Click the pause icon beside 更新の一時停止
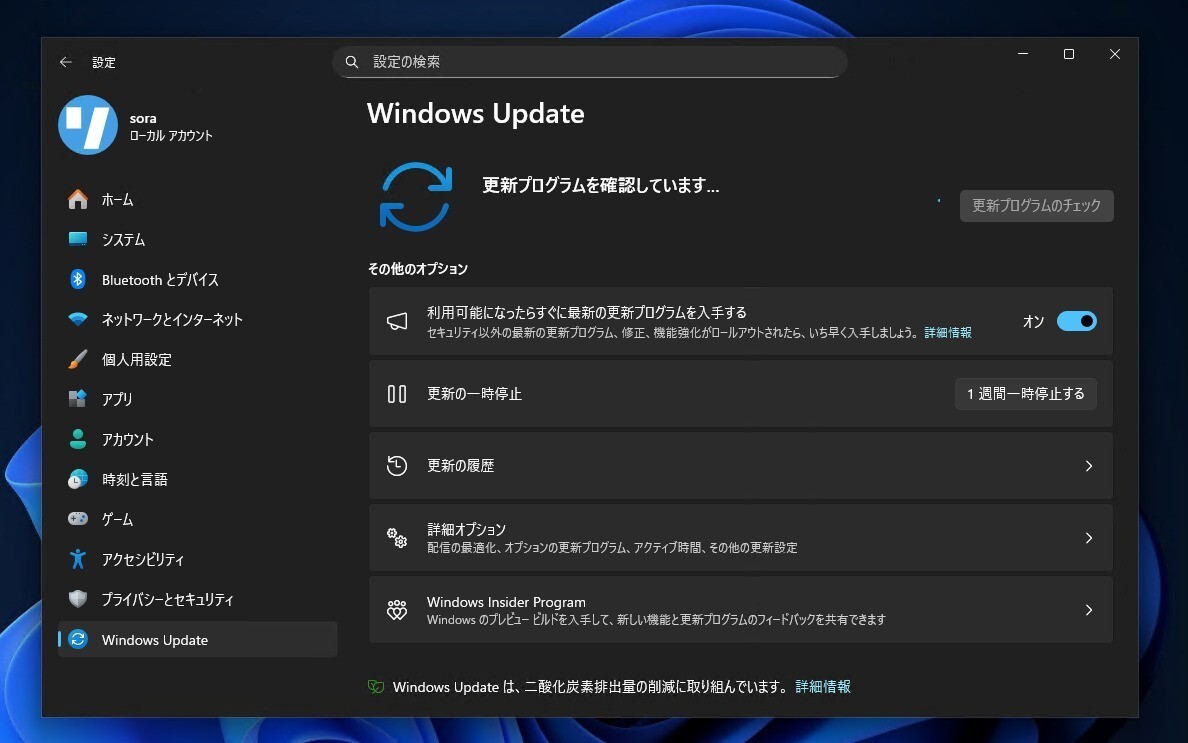Screen dimensions: 1188x743 (397, 394)
